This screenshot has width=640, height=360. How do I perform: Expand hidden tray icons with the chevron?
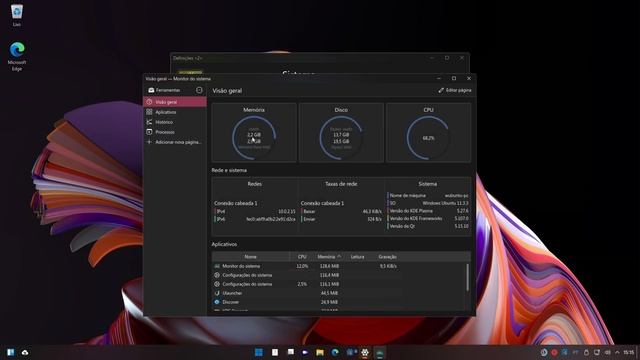pos(618,352)
